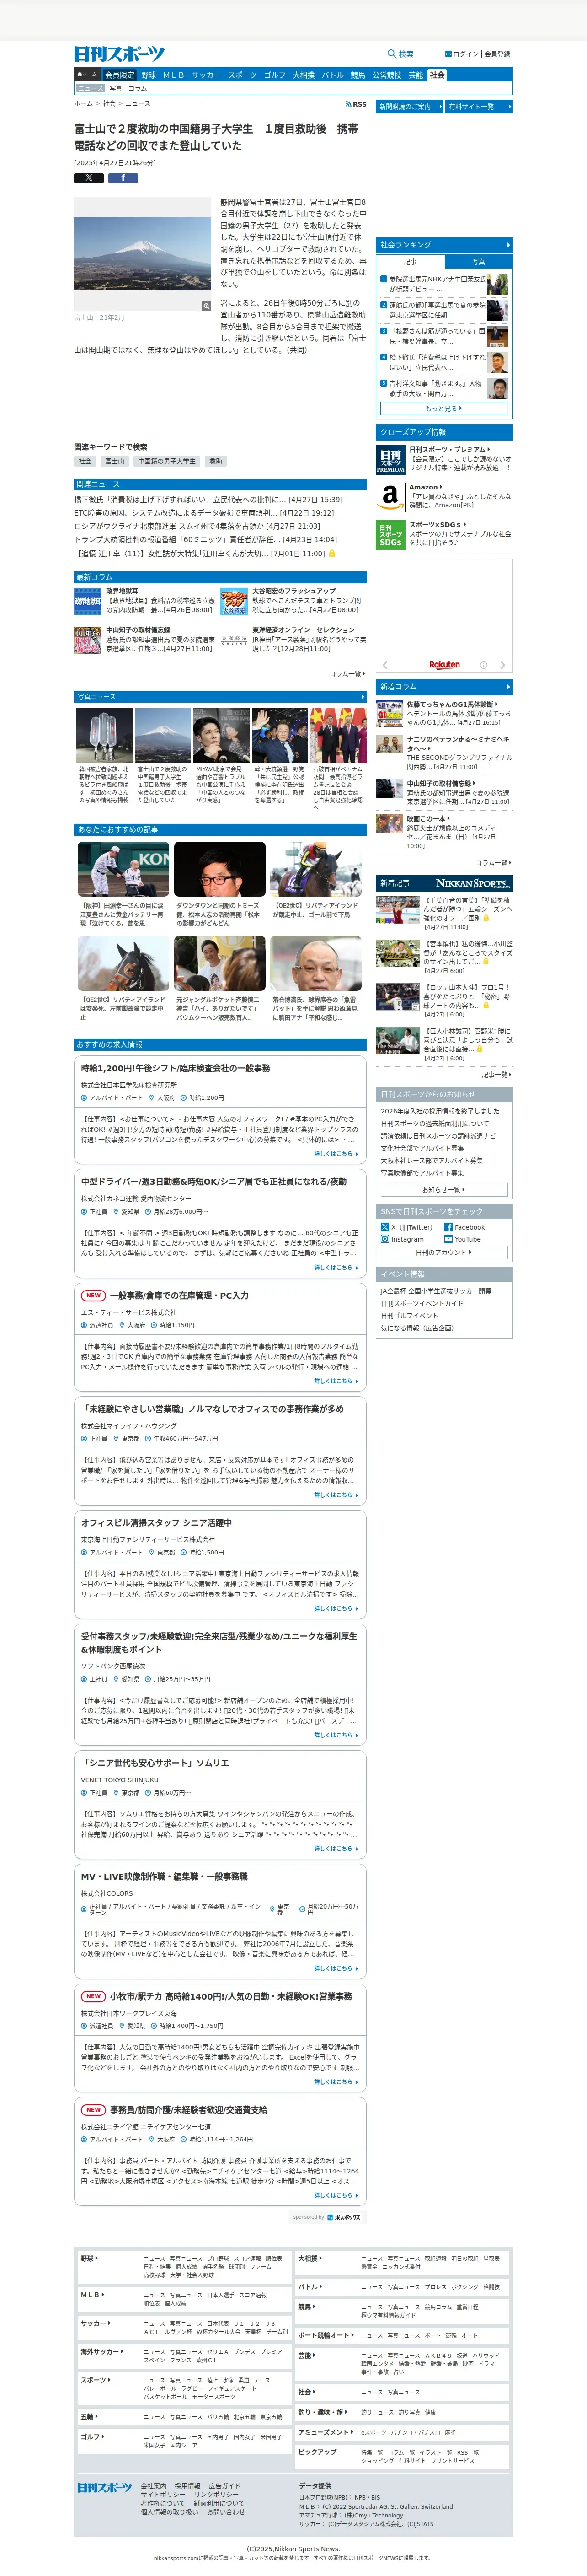This screenshot has width=587, height=2576.
Task: Click info icon in Rakuten ad
Action: [484, 665]
